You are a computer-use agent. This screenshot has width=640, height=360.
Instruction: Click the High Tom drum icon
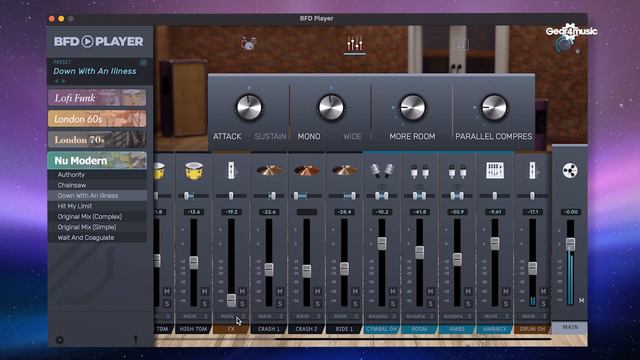point(193,170)
